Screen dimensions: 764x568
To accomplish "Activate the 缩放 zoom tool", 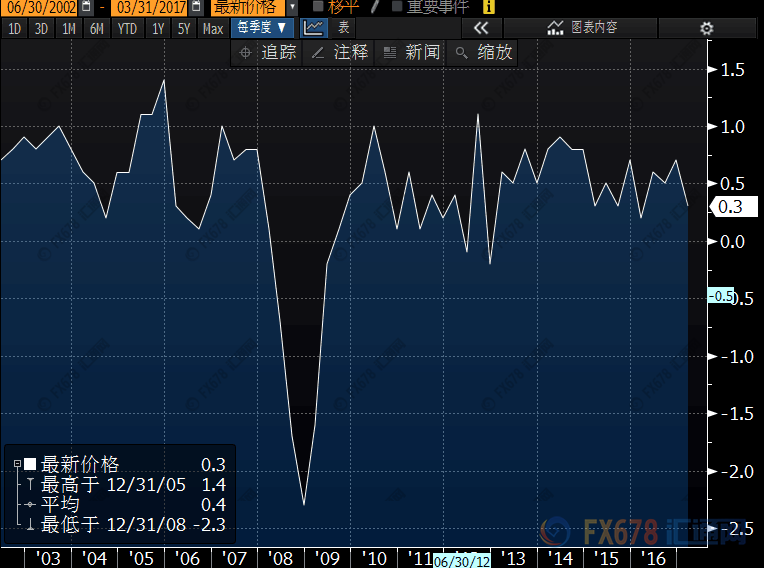I will point(482,52).
